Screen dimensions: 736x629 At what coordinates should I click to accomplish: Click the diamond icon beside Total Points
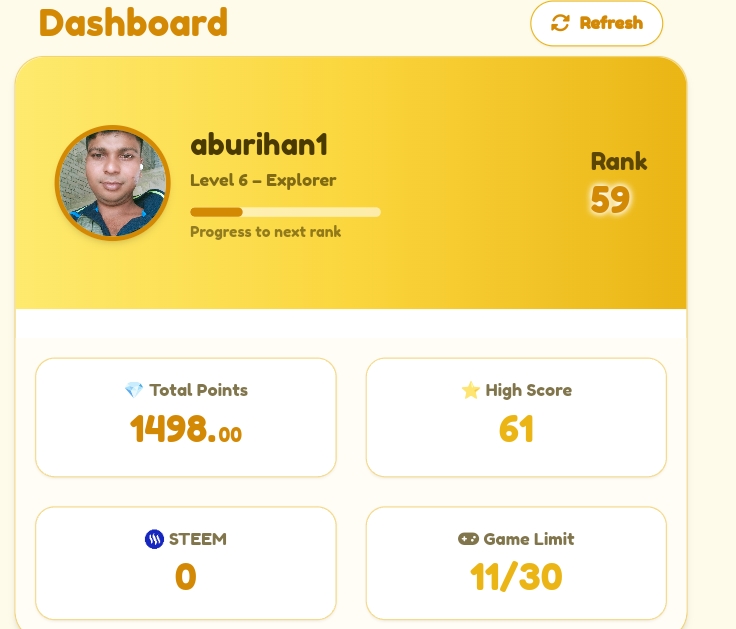tap(134, 390)
